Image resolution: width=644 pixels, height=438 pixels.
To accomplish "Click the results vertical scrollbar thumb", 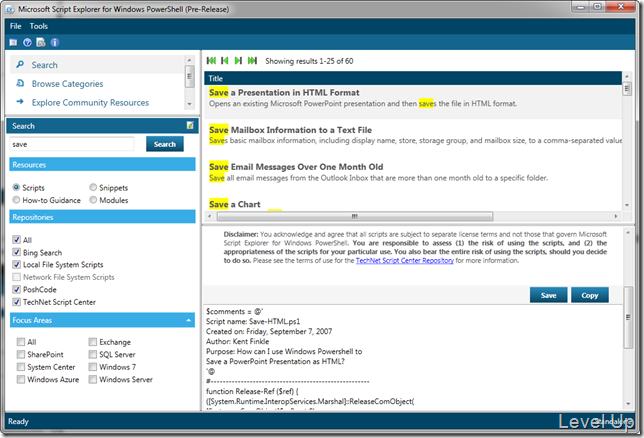I will (627, 88).
